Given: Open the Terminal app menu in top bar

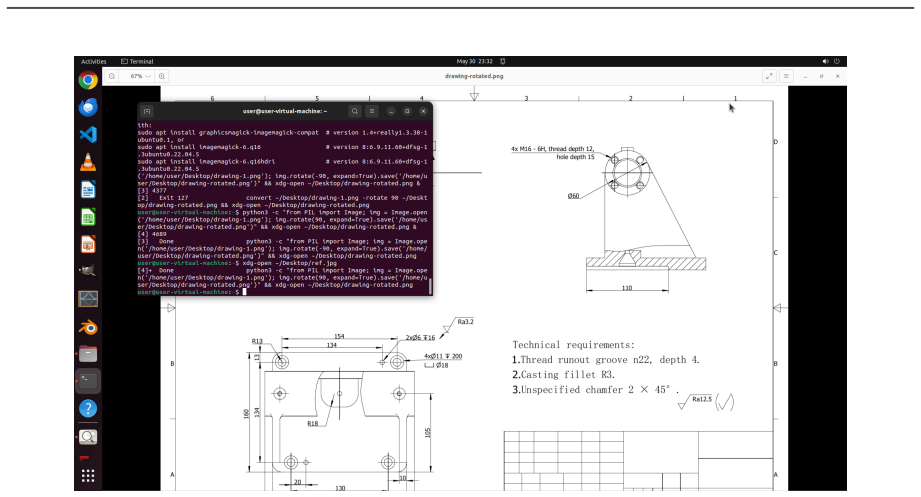Looking at the screenshot, I should [137, 61].
